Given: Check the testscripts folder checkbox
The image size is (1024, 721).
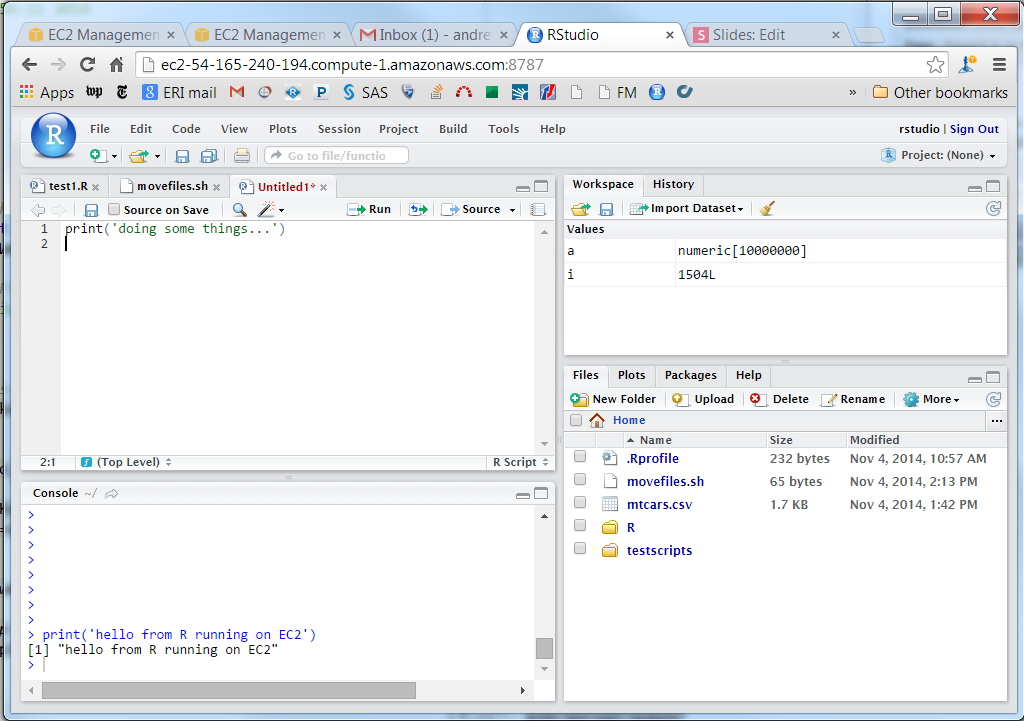Looking at the screenshot, I should (x=580, y=548).
